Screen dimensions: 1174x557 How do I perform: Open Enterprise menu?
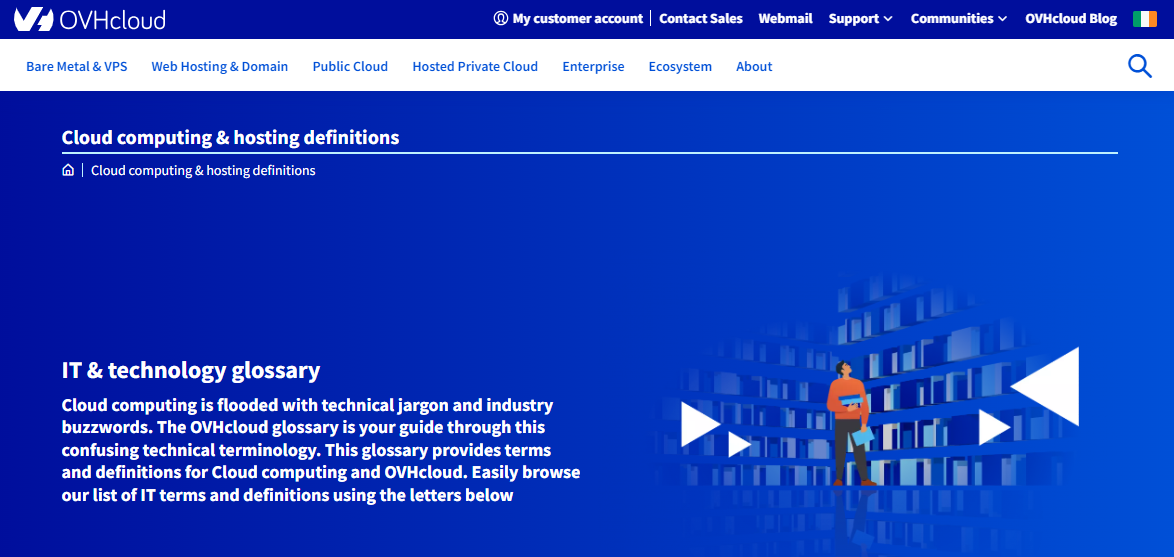pyautogui.click(x=593, y=66)
